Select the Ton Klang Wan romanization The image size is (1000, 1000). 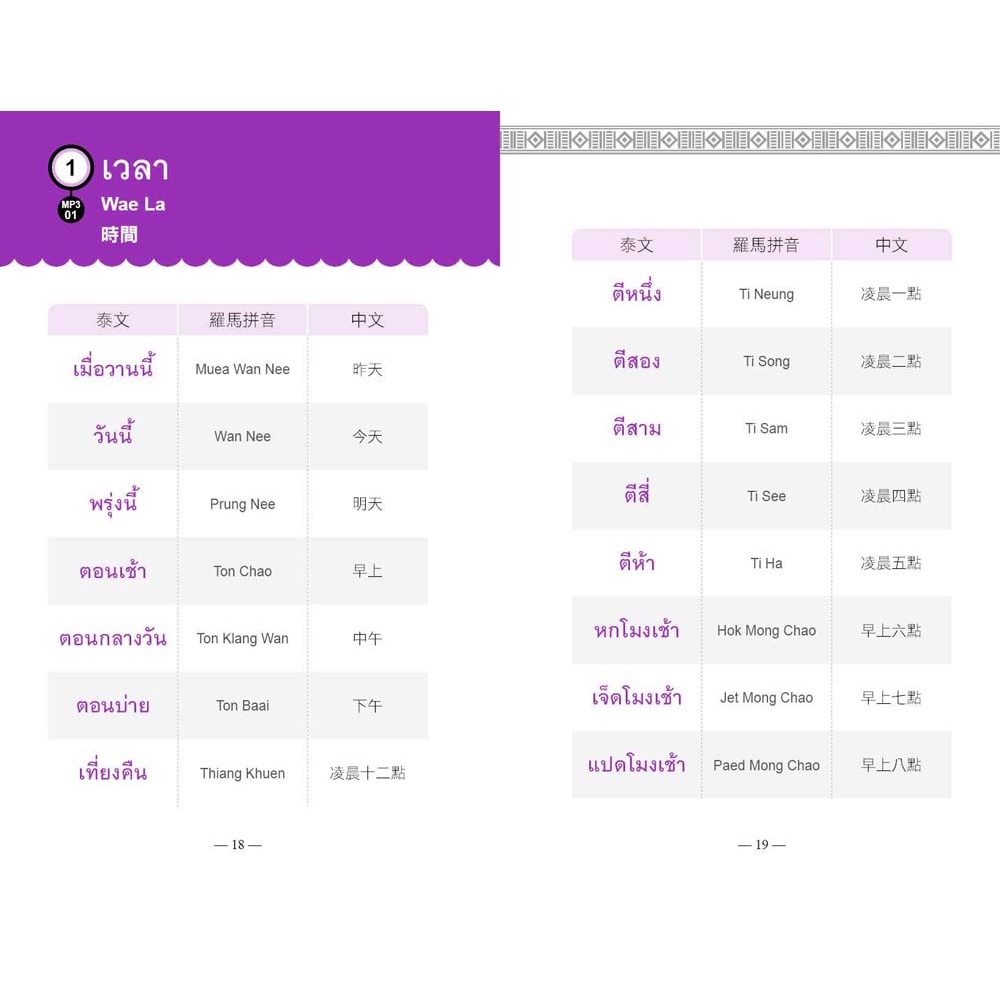tap(242, 638)
